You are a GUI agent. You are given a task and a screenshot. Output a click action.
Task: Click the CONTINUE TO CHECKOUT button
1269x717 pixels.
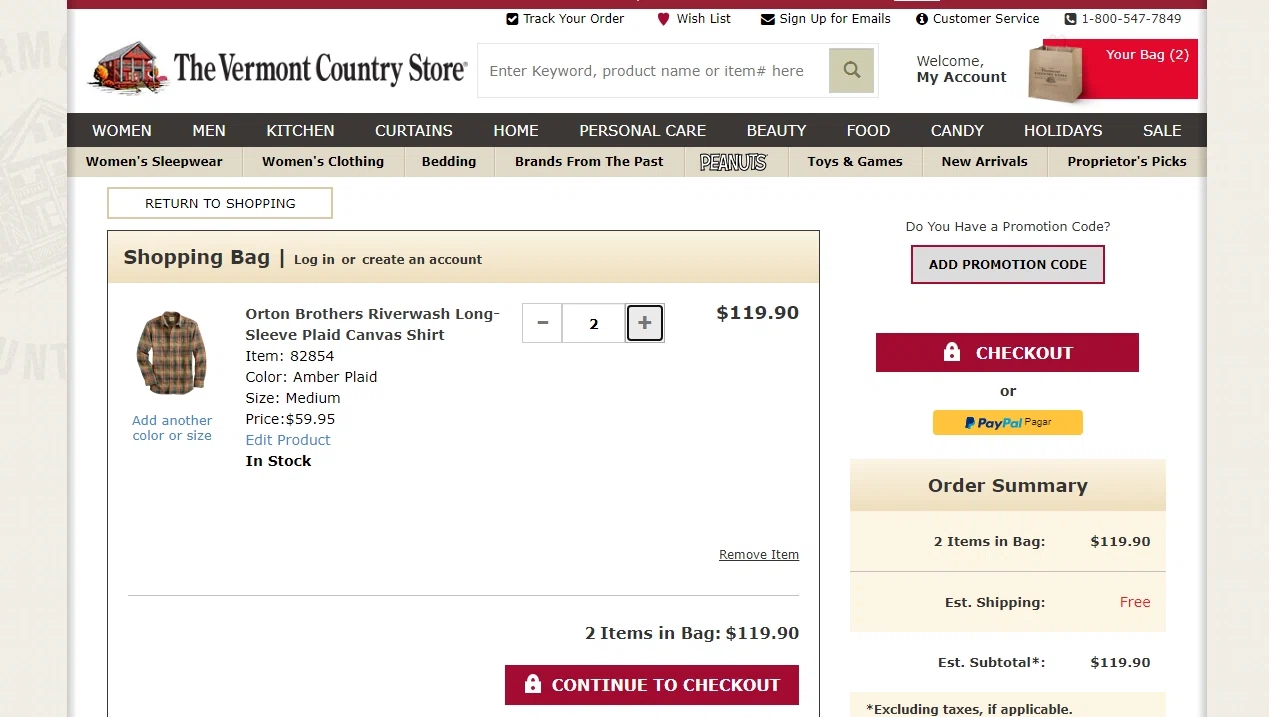652,685
